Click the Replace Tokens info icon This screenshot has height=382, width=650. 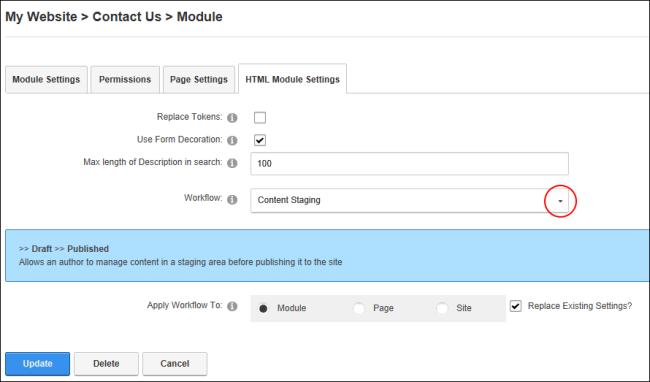[x=233, y=118]
